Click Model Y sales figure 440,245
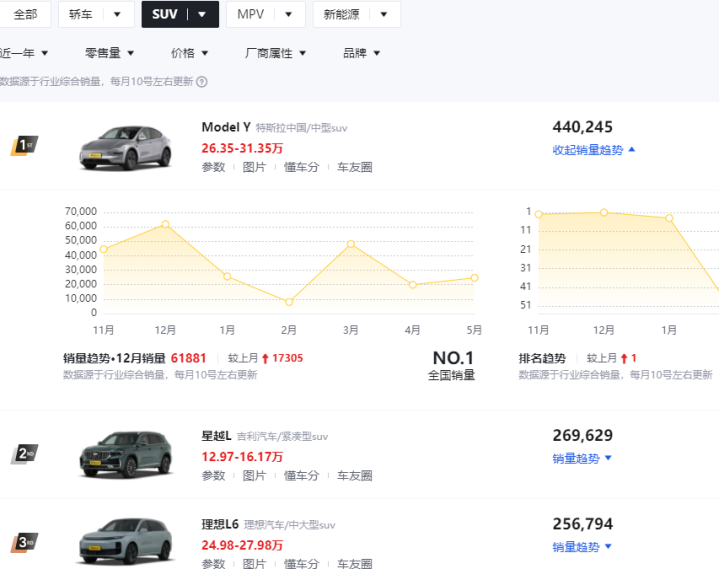The width and height of the screenshot is (719, 569). tap(582, 127)
